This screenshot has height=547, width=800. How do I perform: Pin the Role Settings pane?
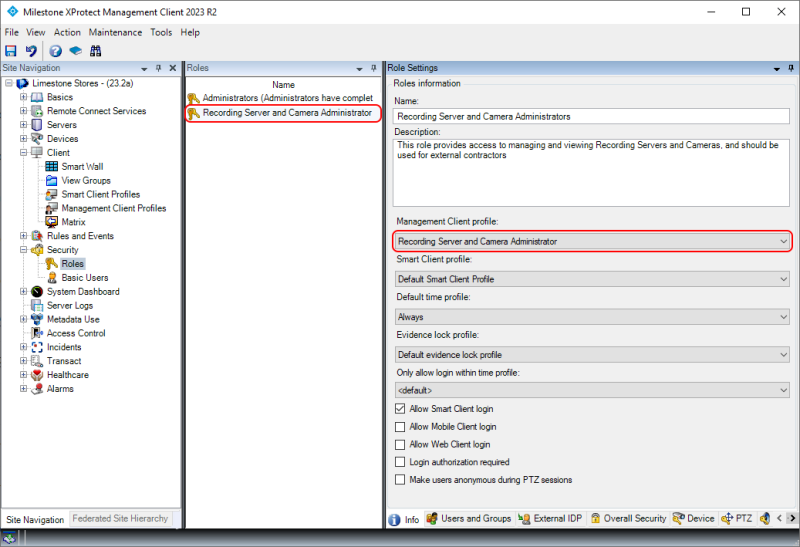pos(791,68)
